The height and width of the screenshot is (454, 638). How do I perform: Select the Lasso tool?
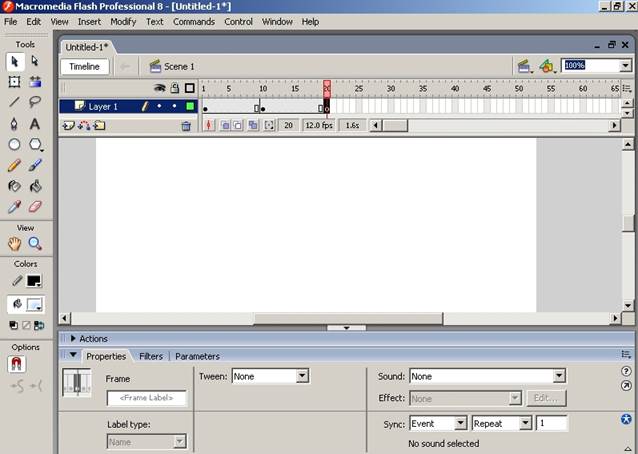point(35,101)
